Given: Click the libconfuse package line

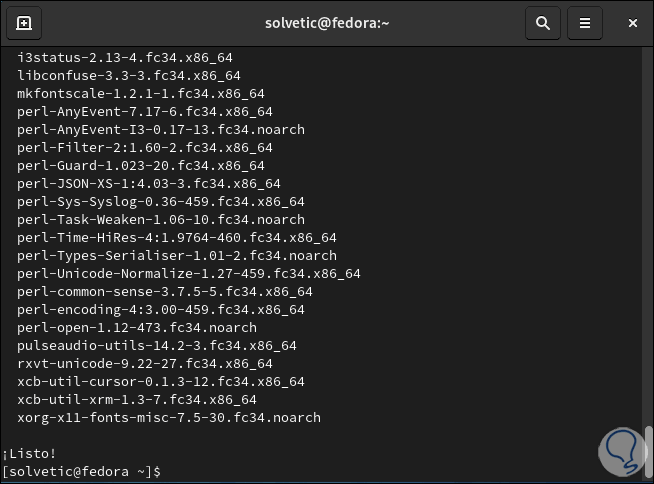Looking at the screenshot, I should pos(128,75).
